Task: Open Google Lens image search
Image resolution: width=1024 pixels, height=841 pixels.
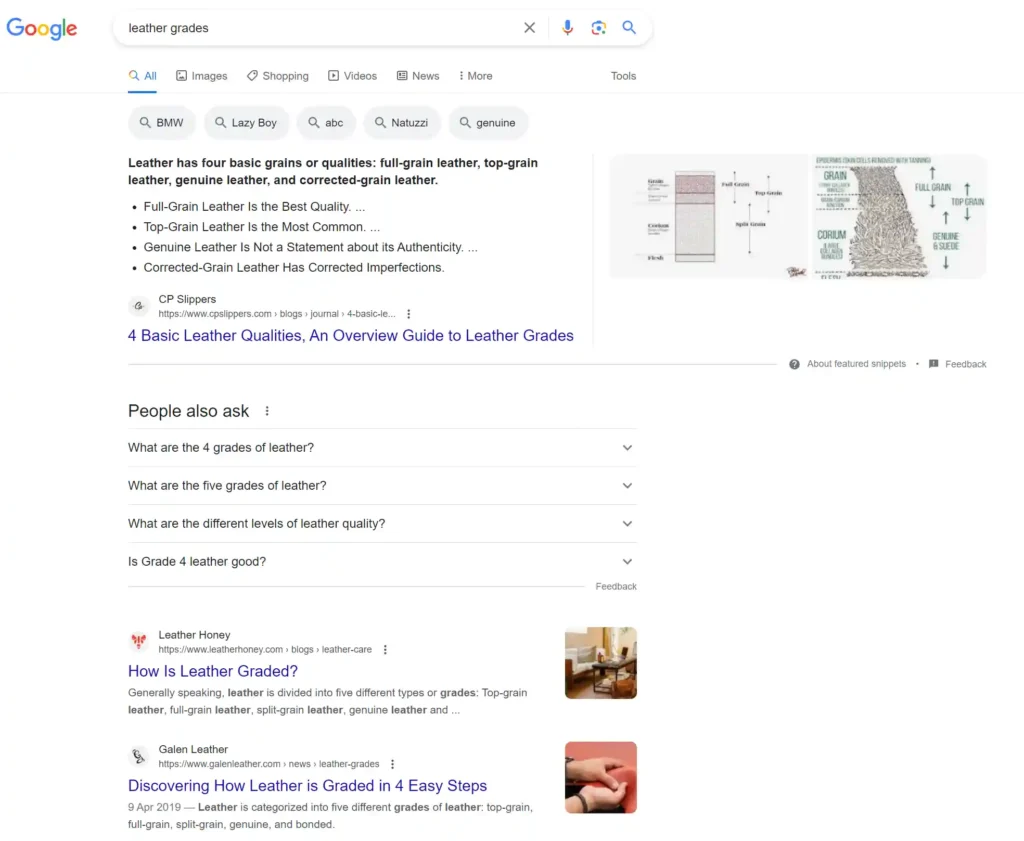Action: [598, 27]
